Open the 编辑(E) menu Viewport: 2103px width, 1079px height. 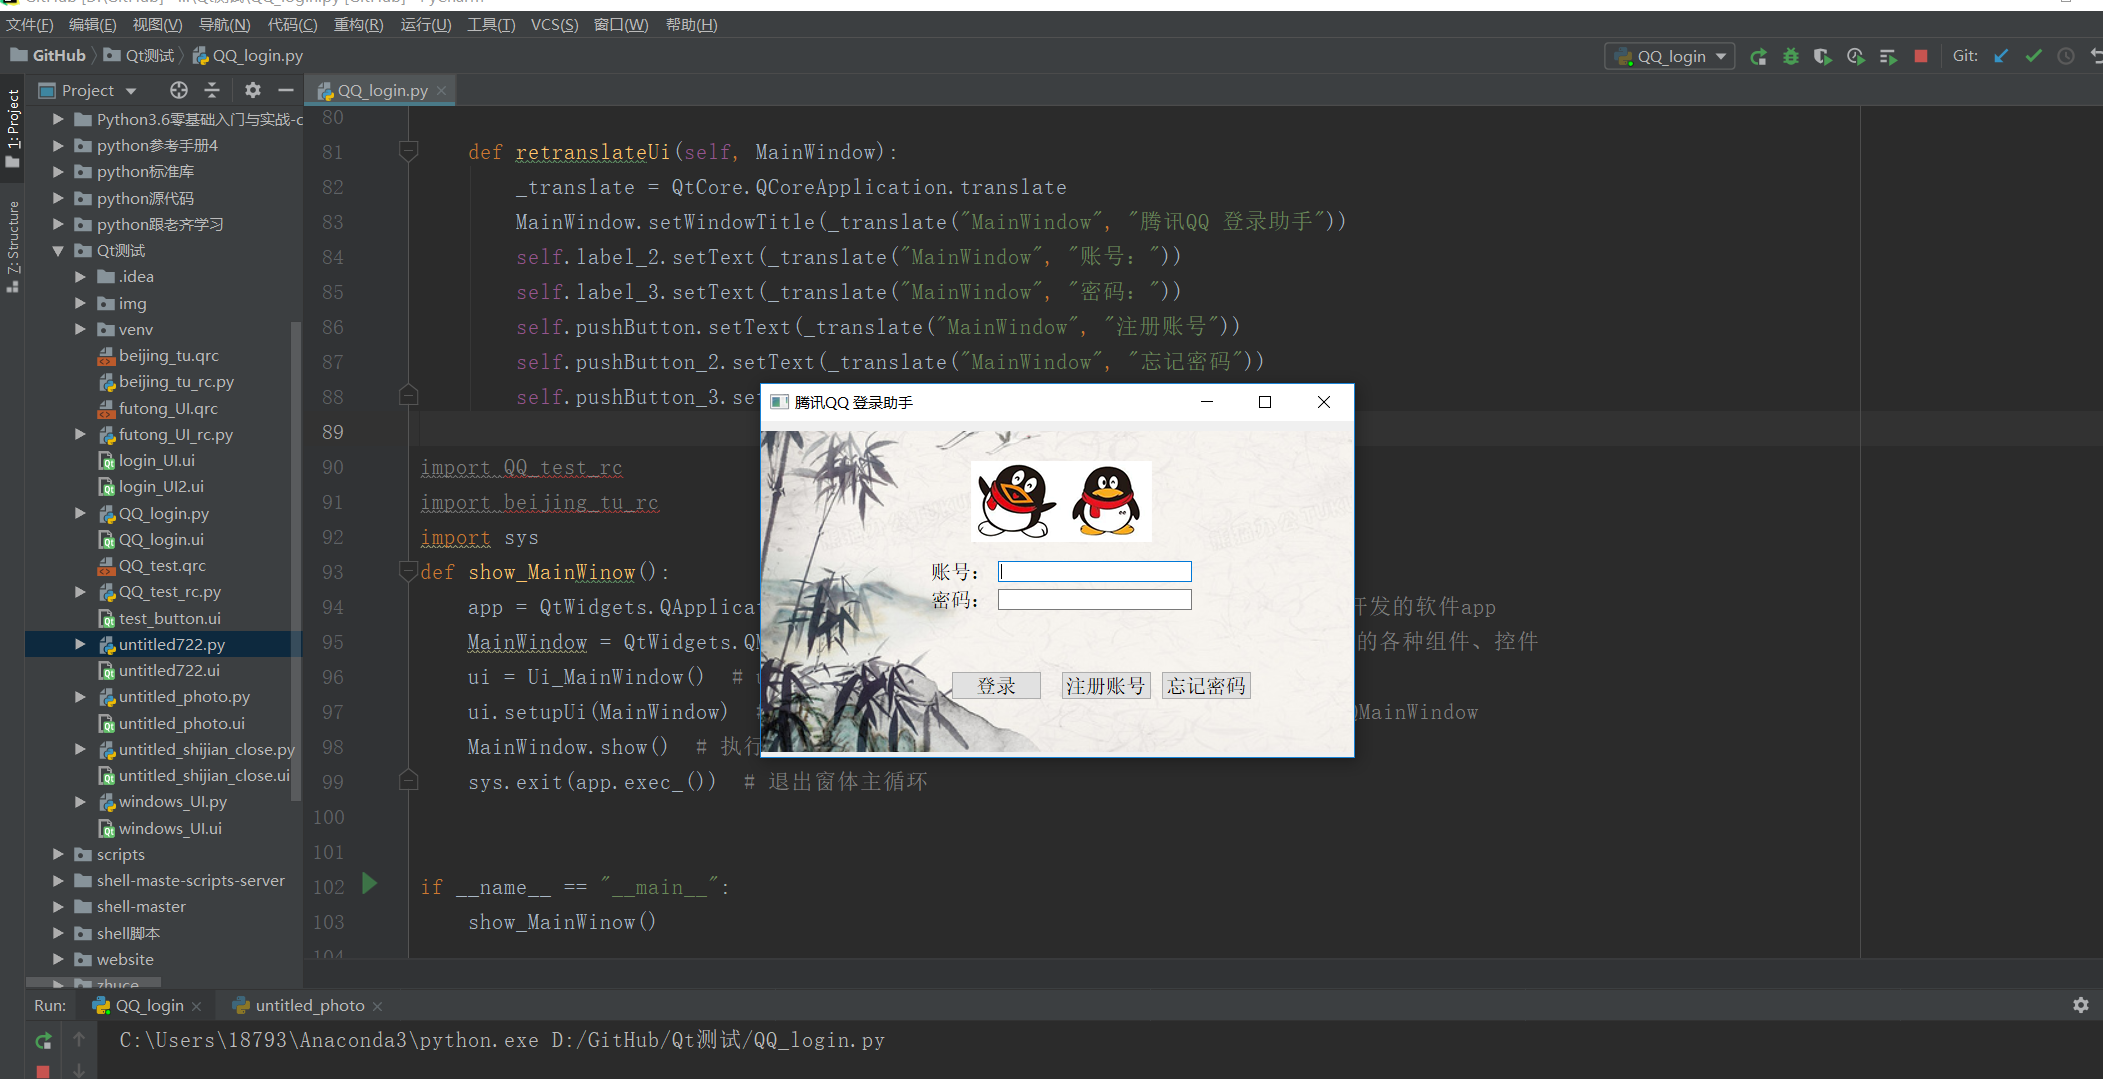[92, 24]
